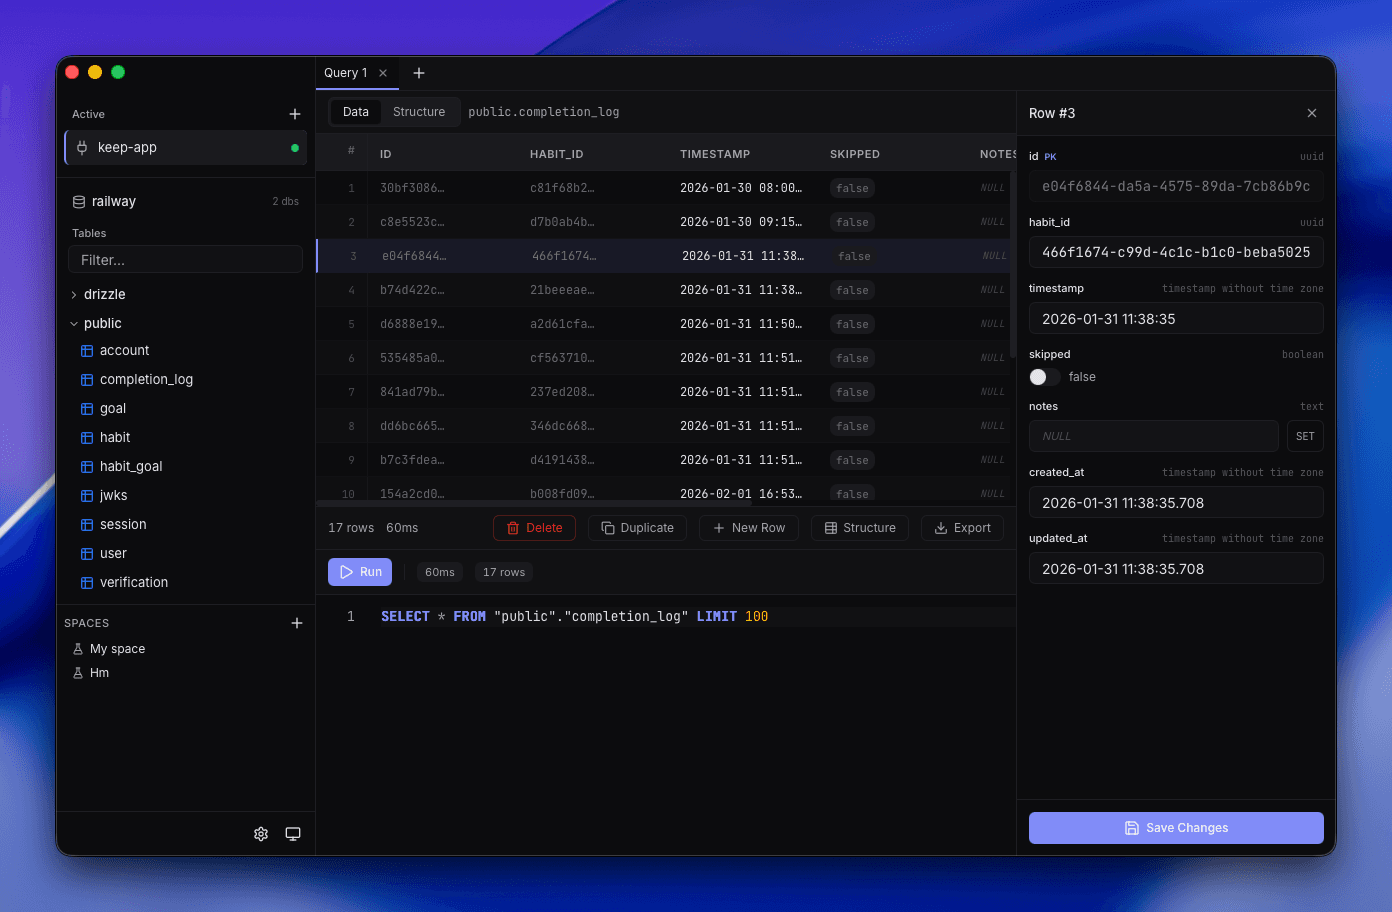Run the SQL query
1392x912 pixels.
click(x=359, y=571)
